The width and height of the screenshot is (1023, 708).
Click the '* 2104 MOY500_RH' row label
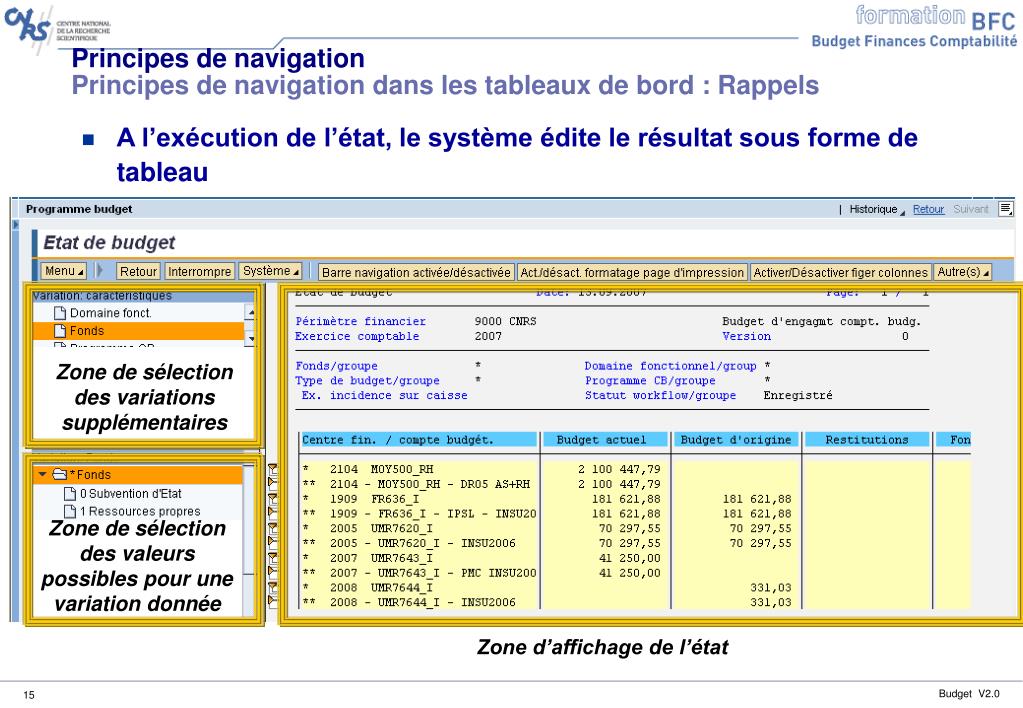pyautogui.click(x=368, y=469)
